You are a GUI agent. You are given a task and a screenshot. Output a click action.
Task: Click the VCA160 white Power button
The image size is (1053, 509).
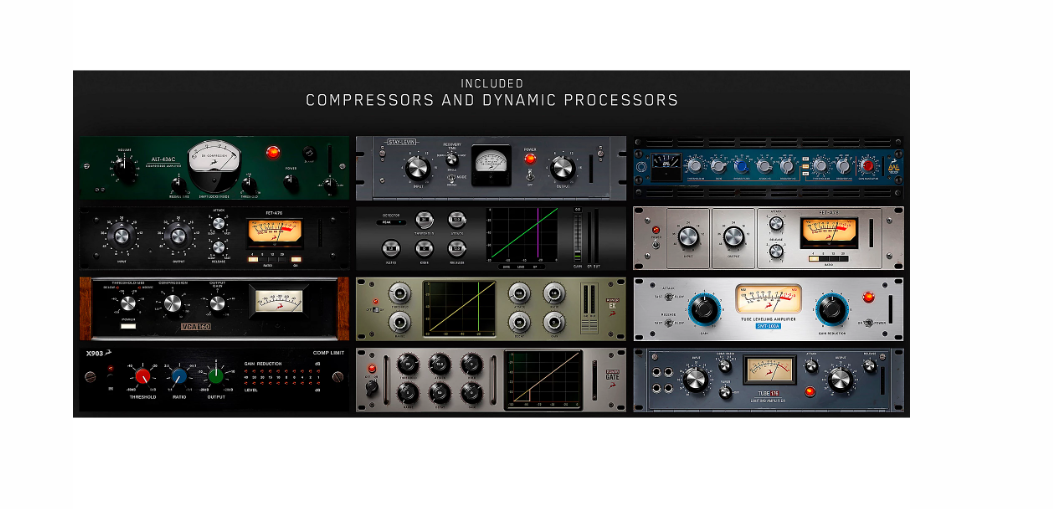(128, 326)
